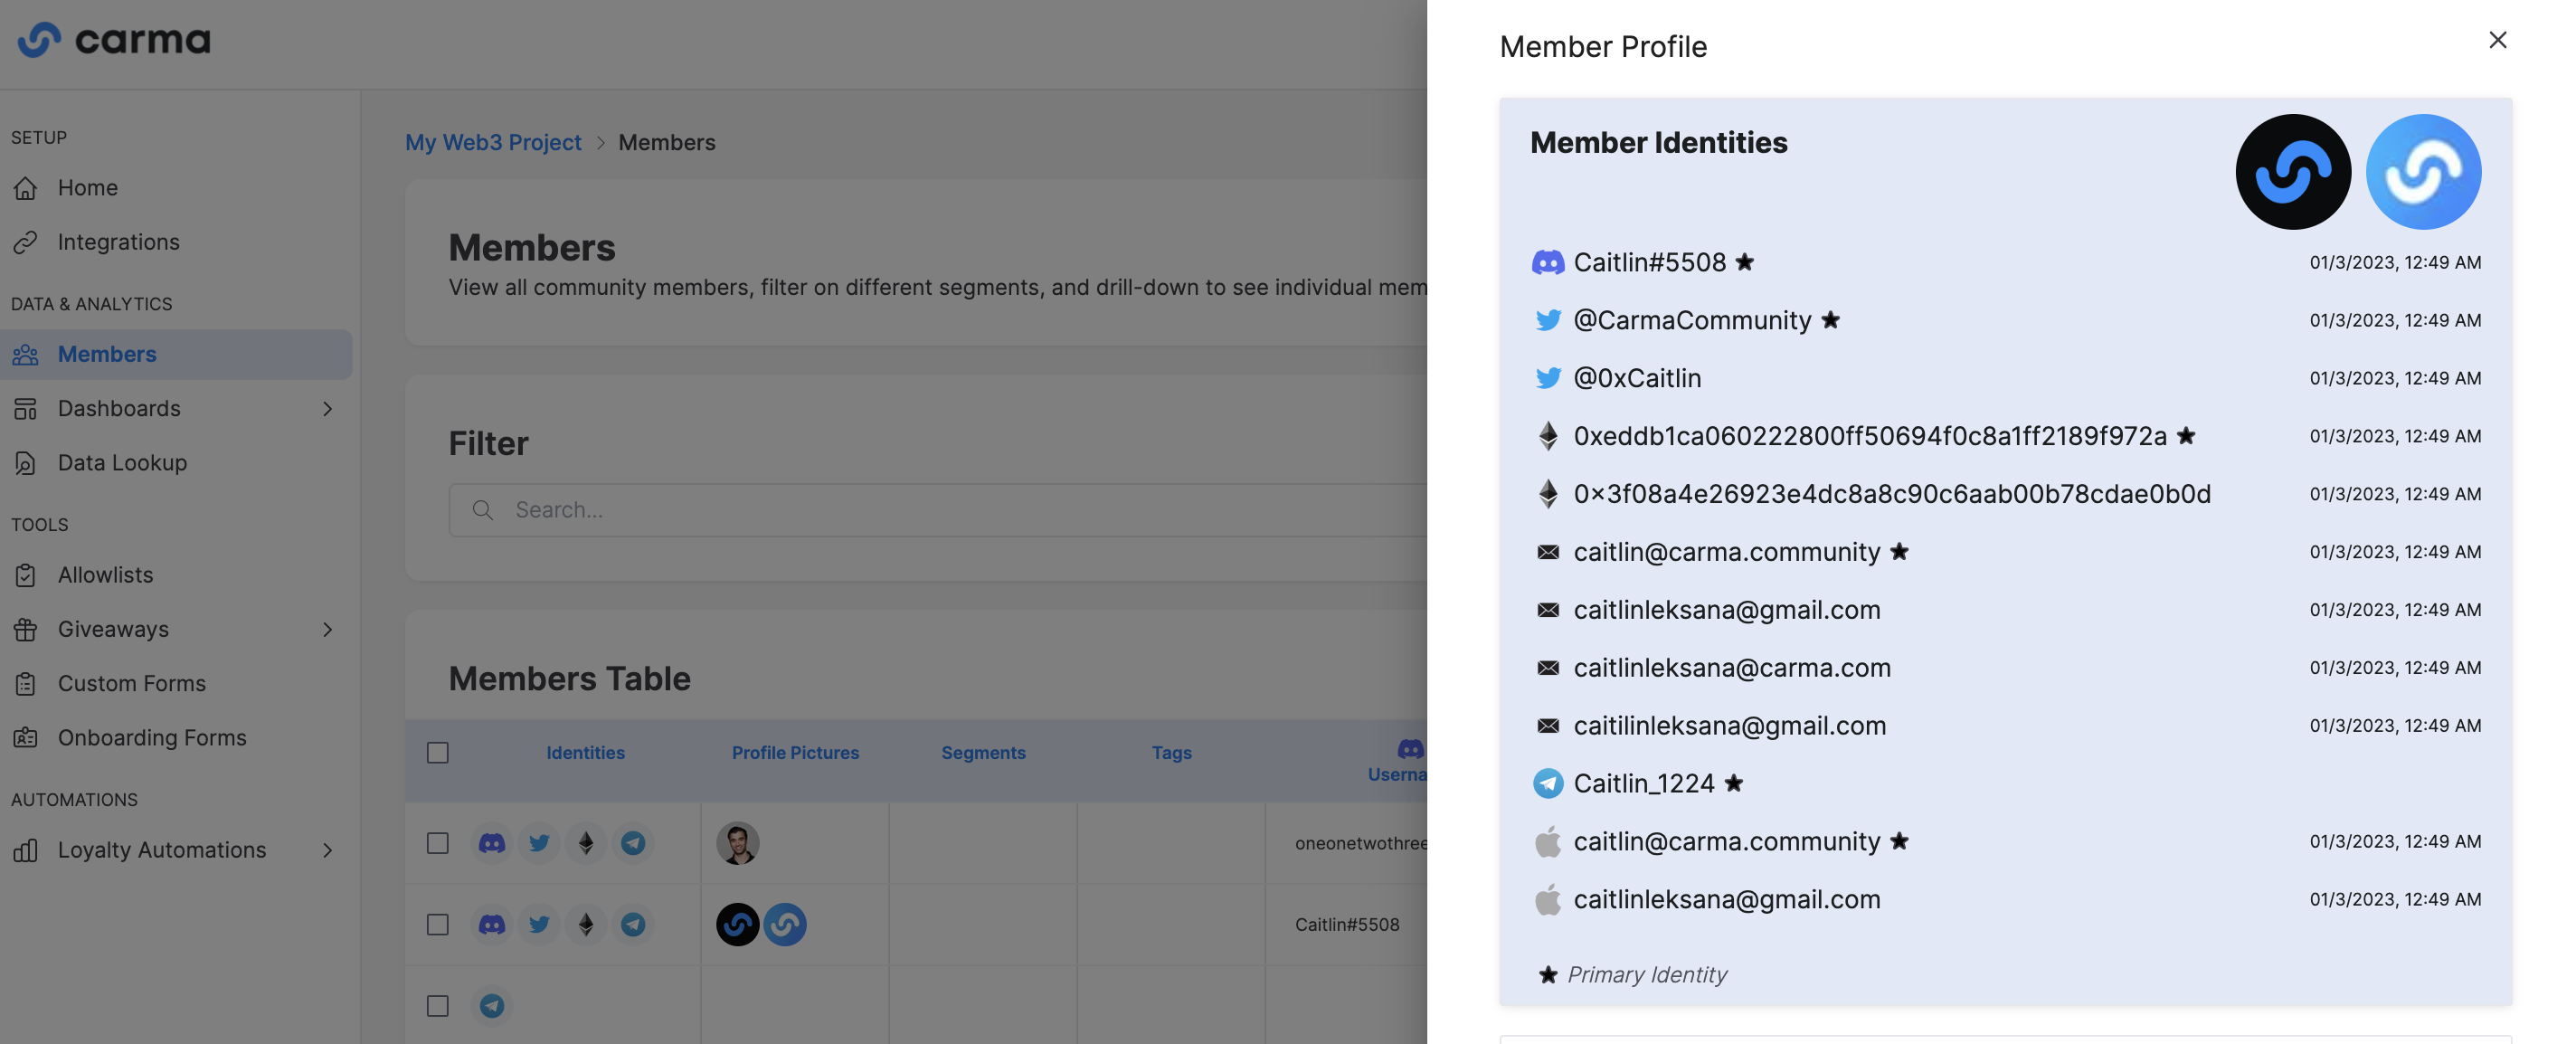
Task: Click the Twitter icon next to @CarmaCommunity
Action: (x=1547, y=320)
